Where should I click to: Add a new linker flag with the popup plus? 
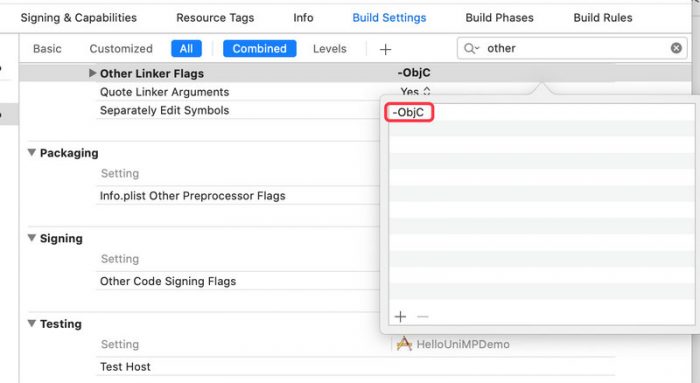400,316
